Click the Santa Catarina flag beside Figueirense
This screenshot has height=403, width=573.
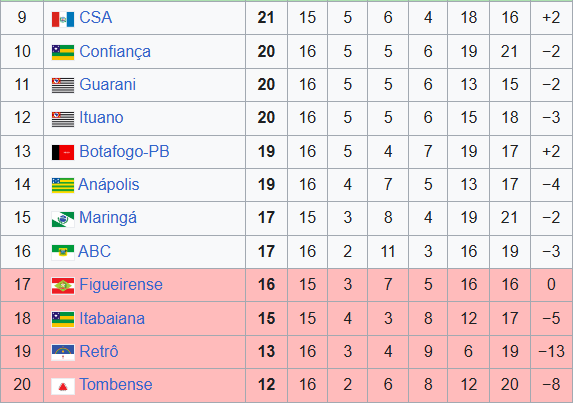[63, 286]
